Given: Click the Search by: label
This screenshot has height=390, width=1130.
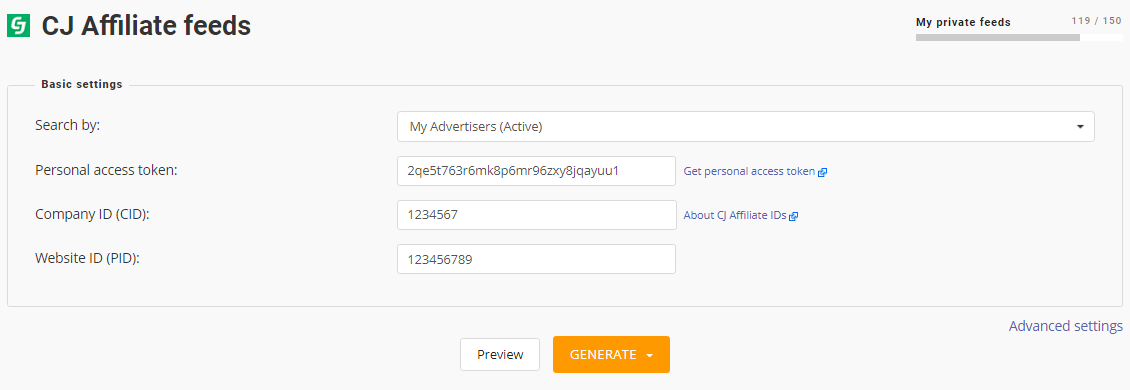Looking at the screenshot, I should coord(67,125).
